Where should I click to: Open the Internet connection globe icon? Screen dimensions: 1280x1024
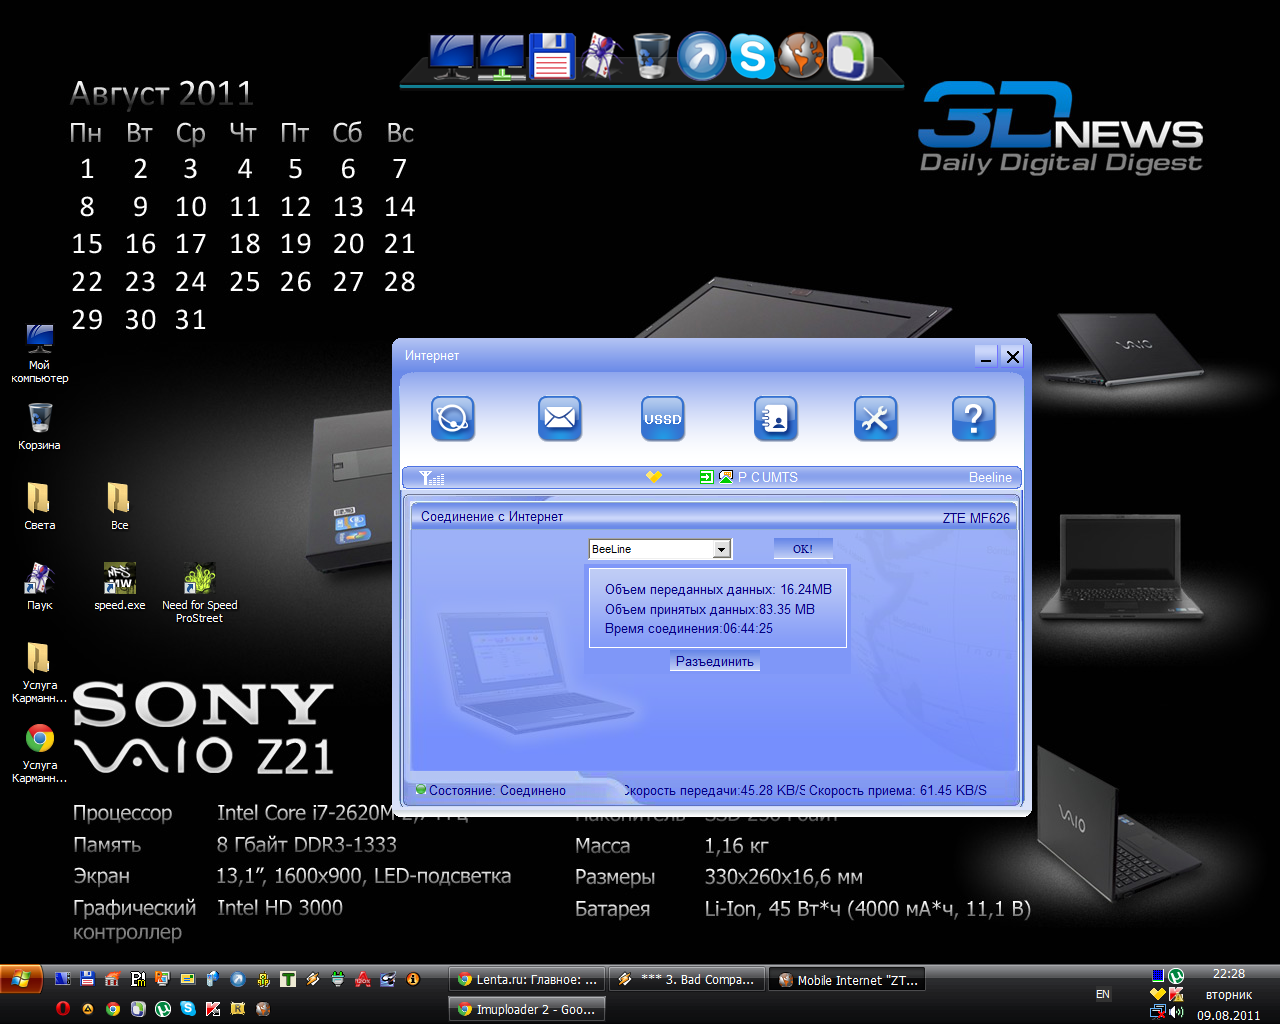[x=454, y=418]
